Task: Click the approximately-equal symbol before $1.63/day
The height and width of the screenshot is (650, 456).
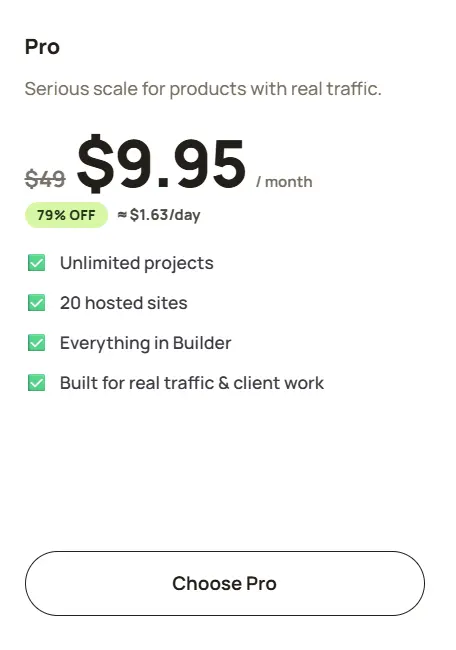Action: pos(122,215)
